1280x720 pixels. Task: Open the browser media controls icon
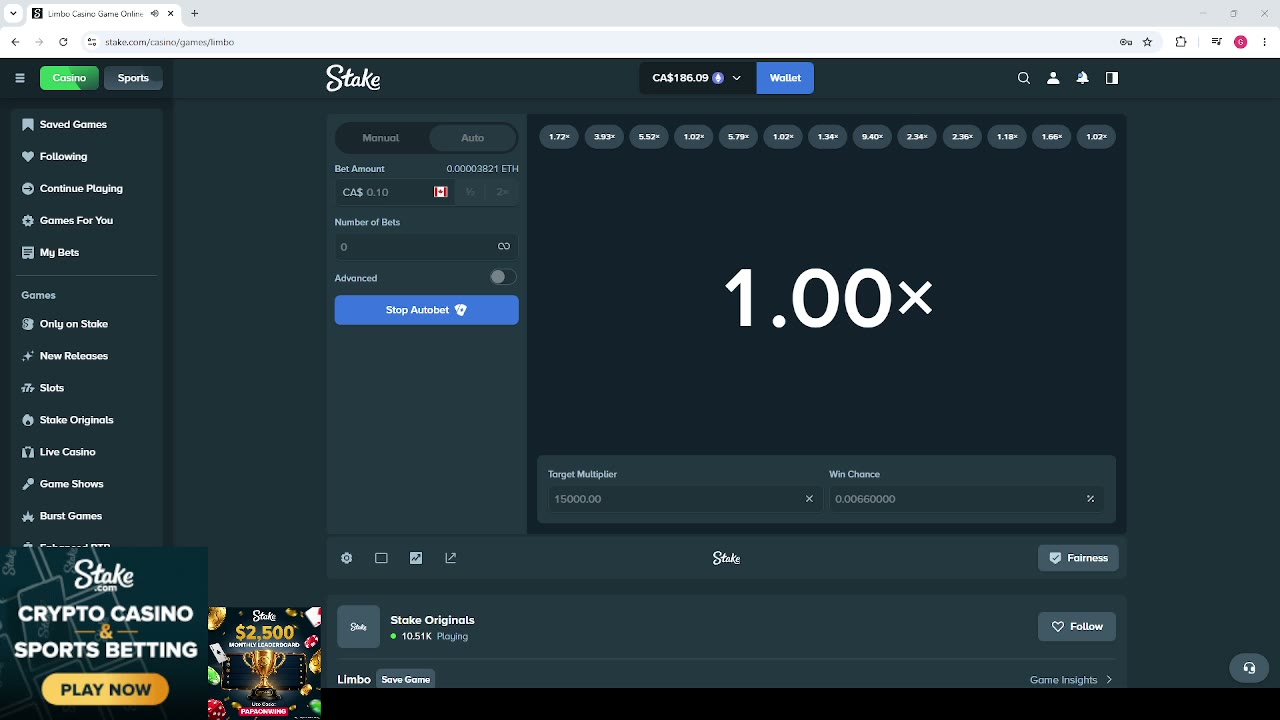[1216, 42]
